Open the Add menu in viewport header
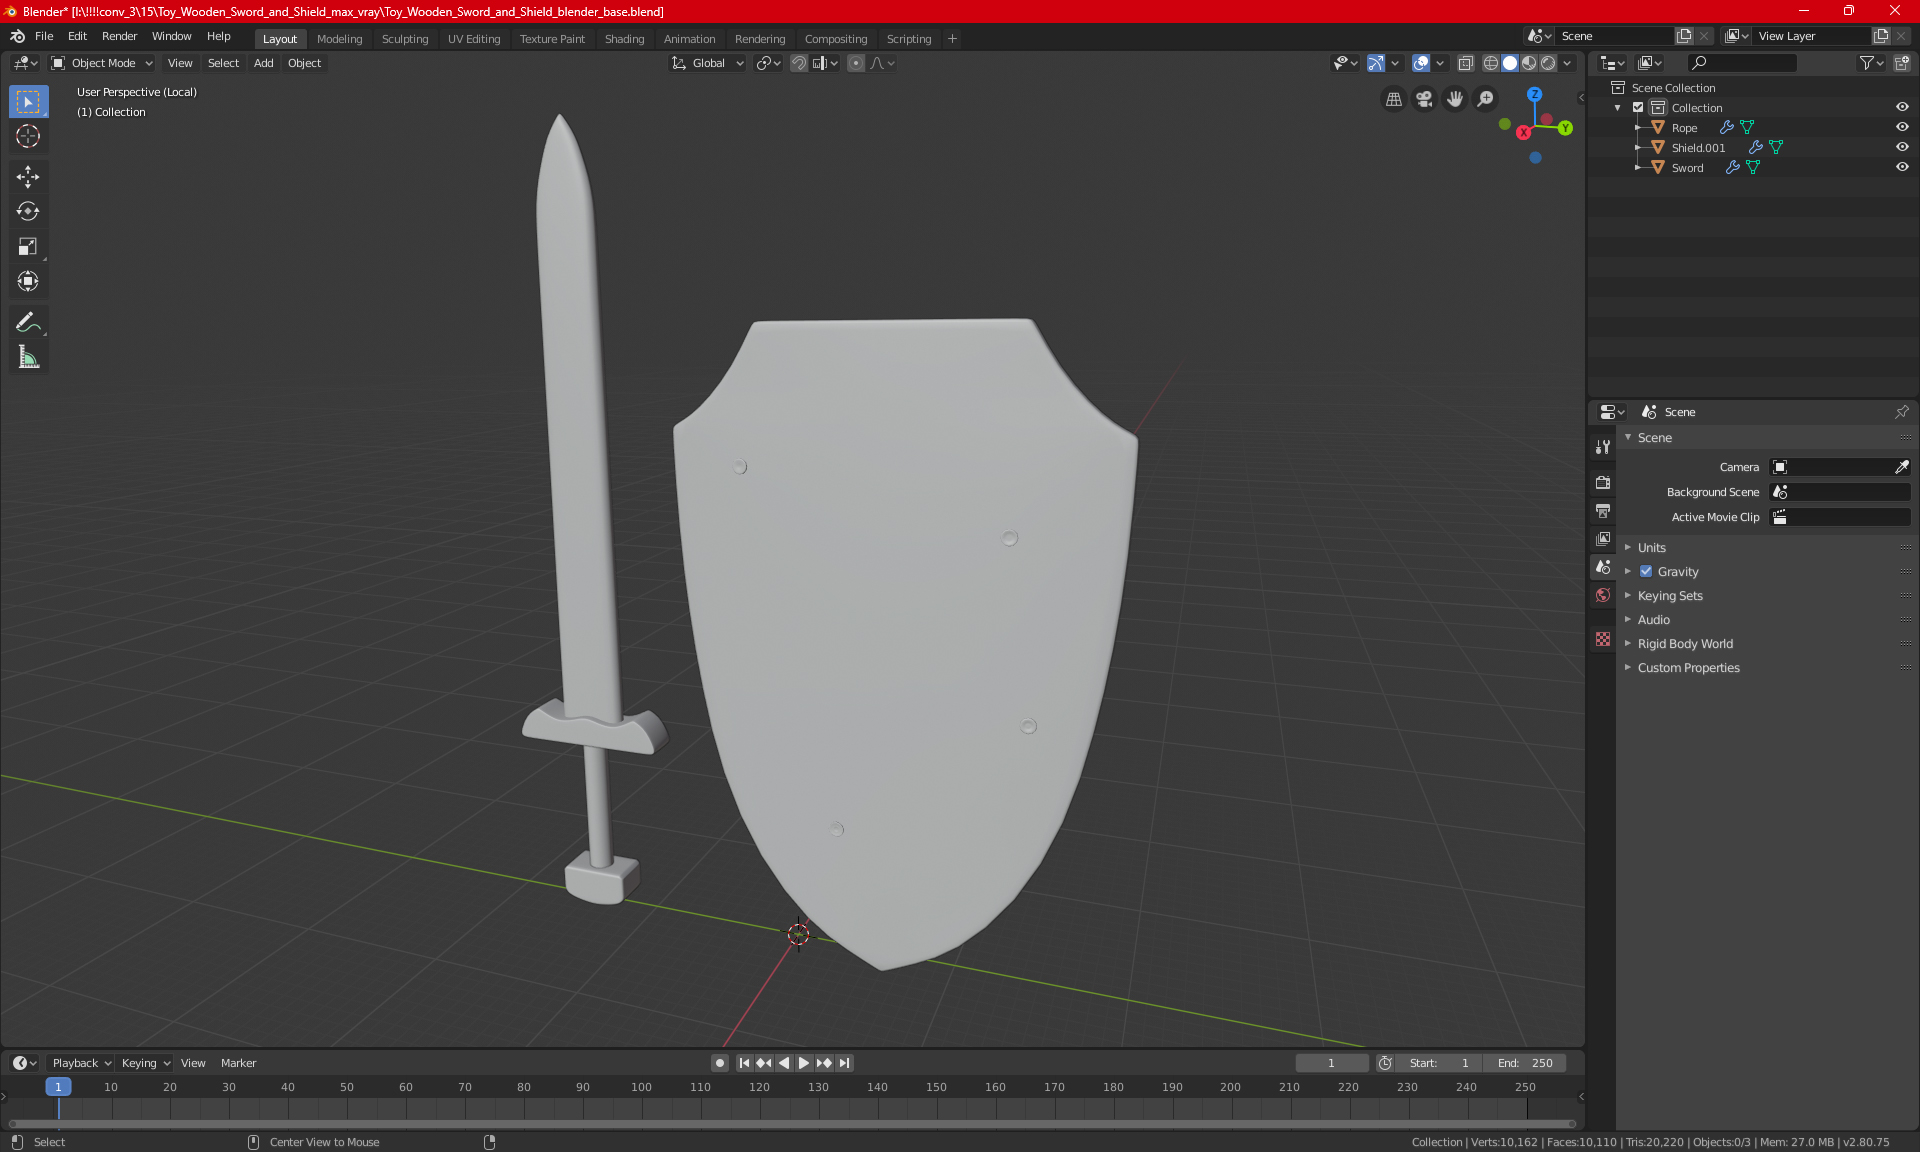 tap(263, 63)
